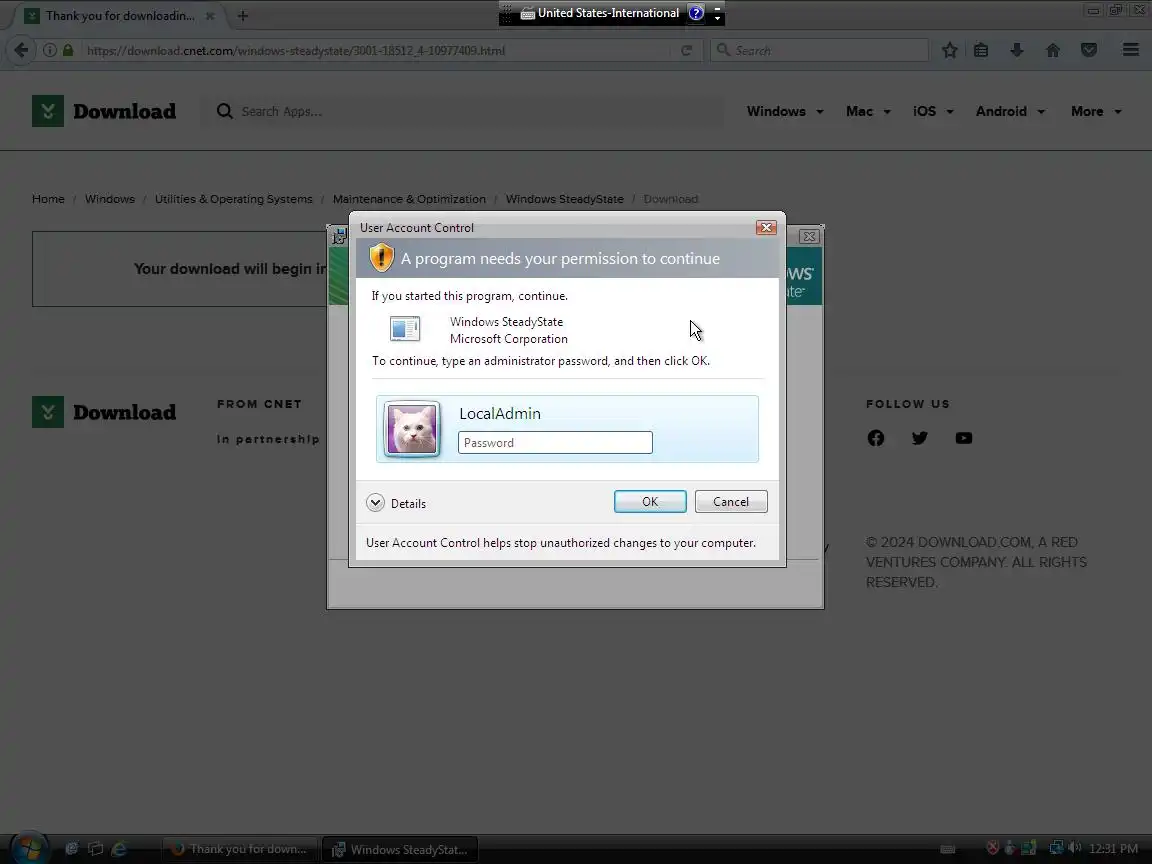The image size is (1152, 864).
Task: Switch to 'Thank you for down...' taskbar button
Action: [x=240, y=849]
